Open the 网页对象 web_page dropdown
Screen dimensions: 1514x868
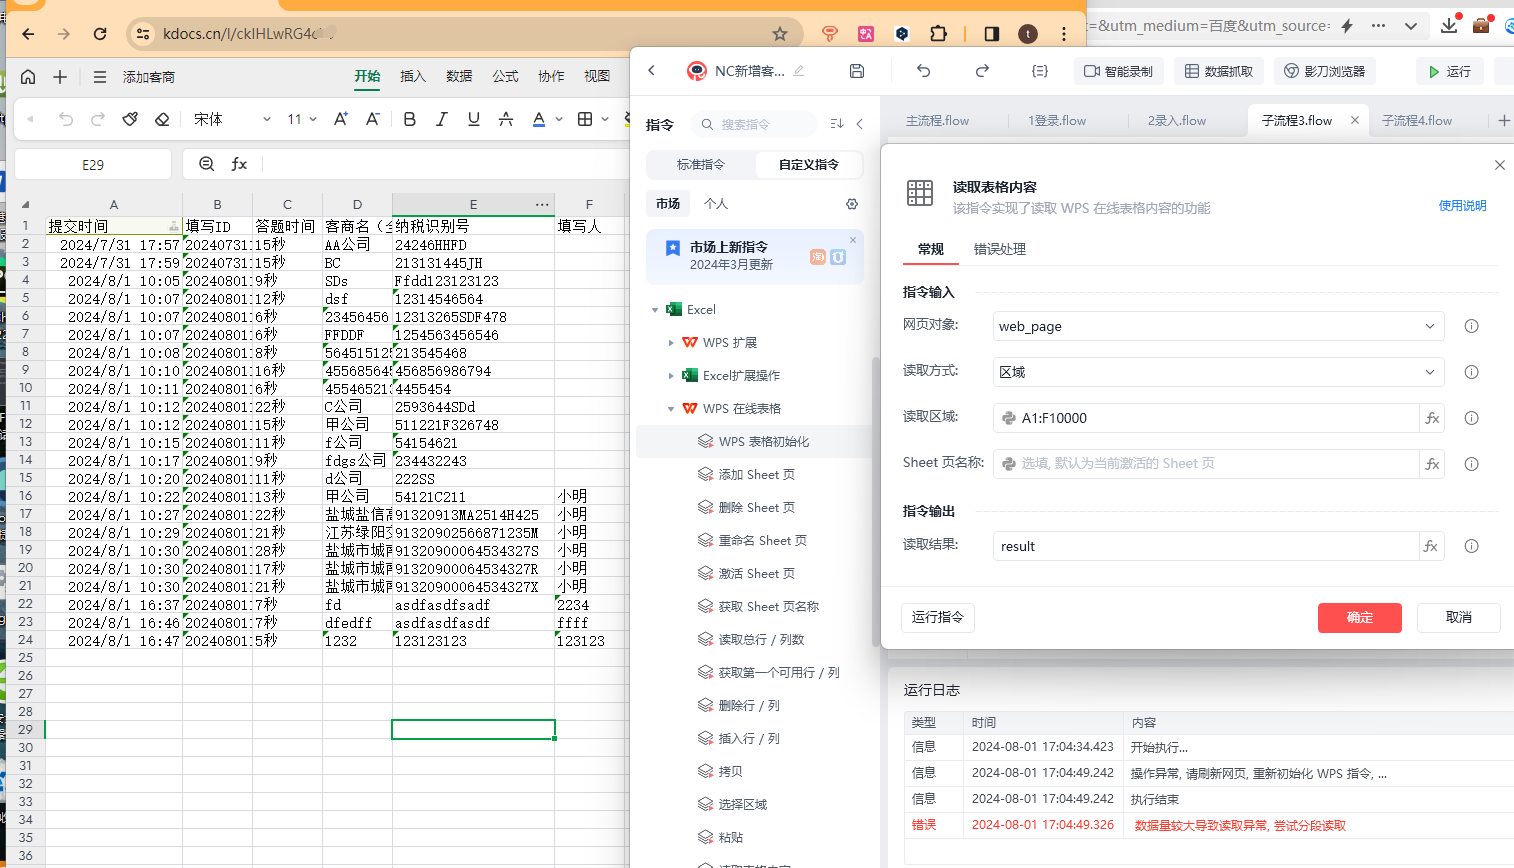tap(1218, 326)
